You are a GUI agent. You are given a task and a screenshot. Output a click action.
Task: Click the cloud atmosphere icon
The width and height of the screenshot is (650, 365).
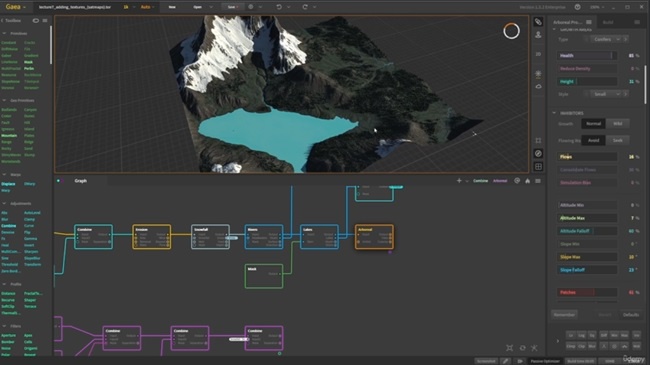click(538, 86)
